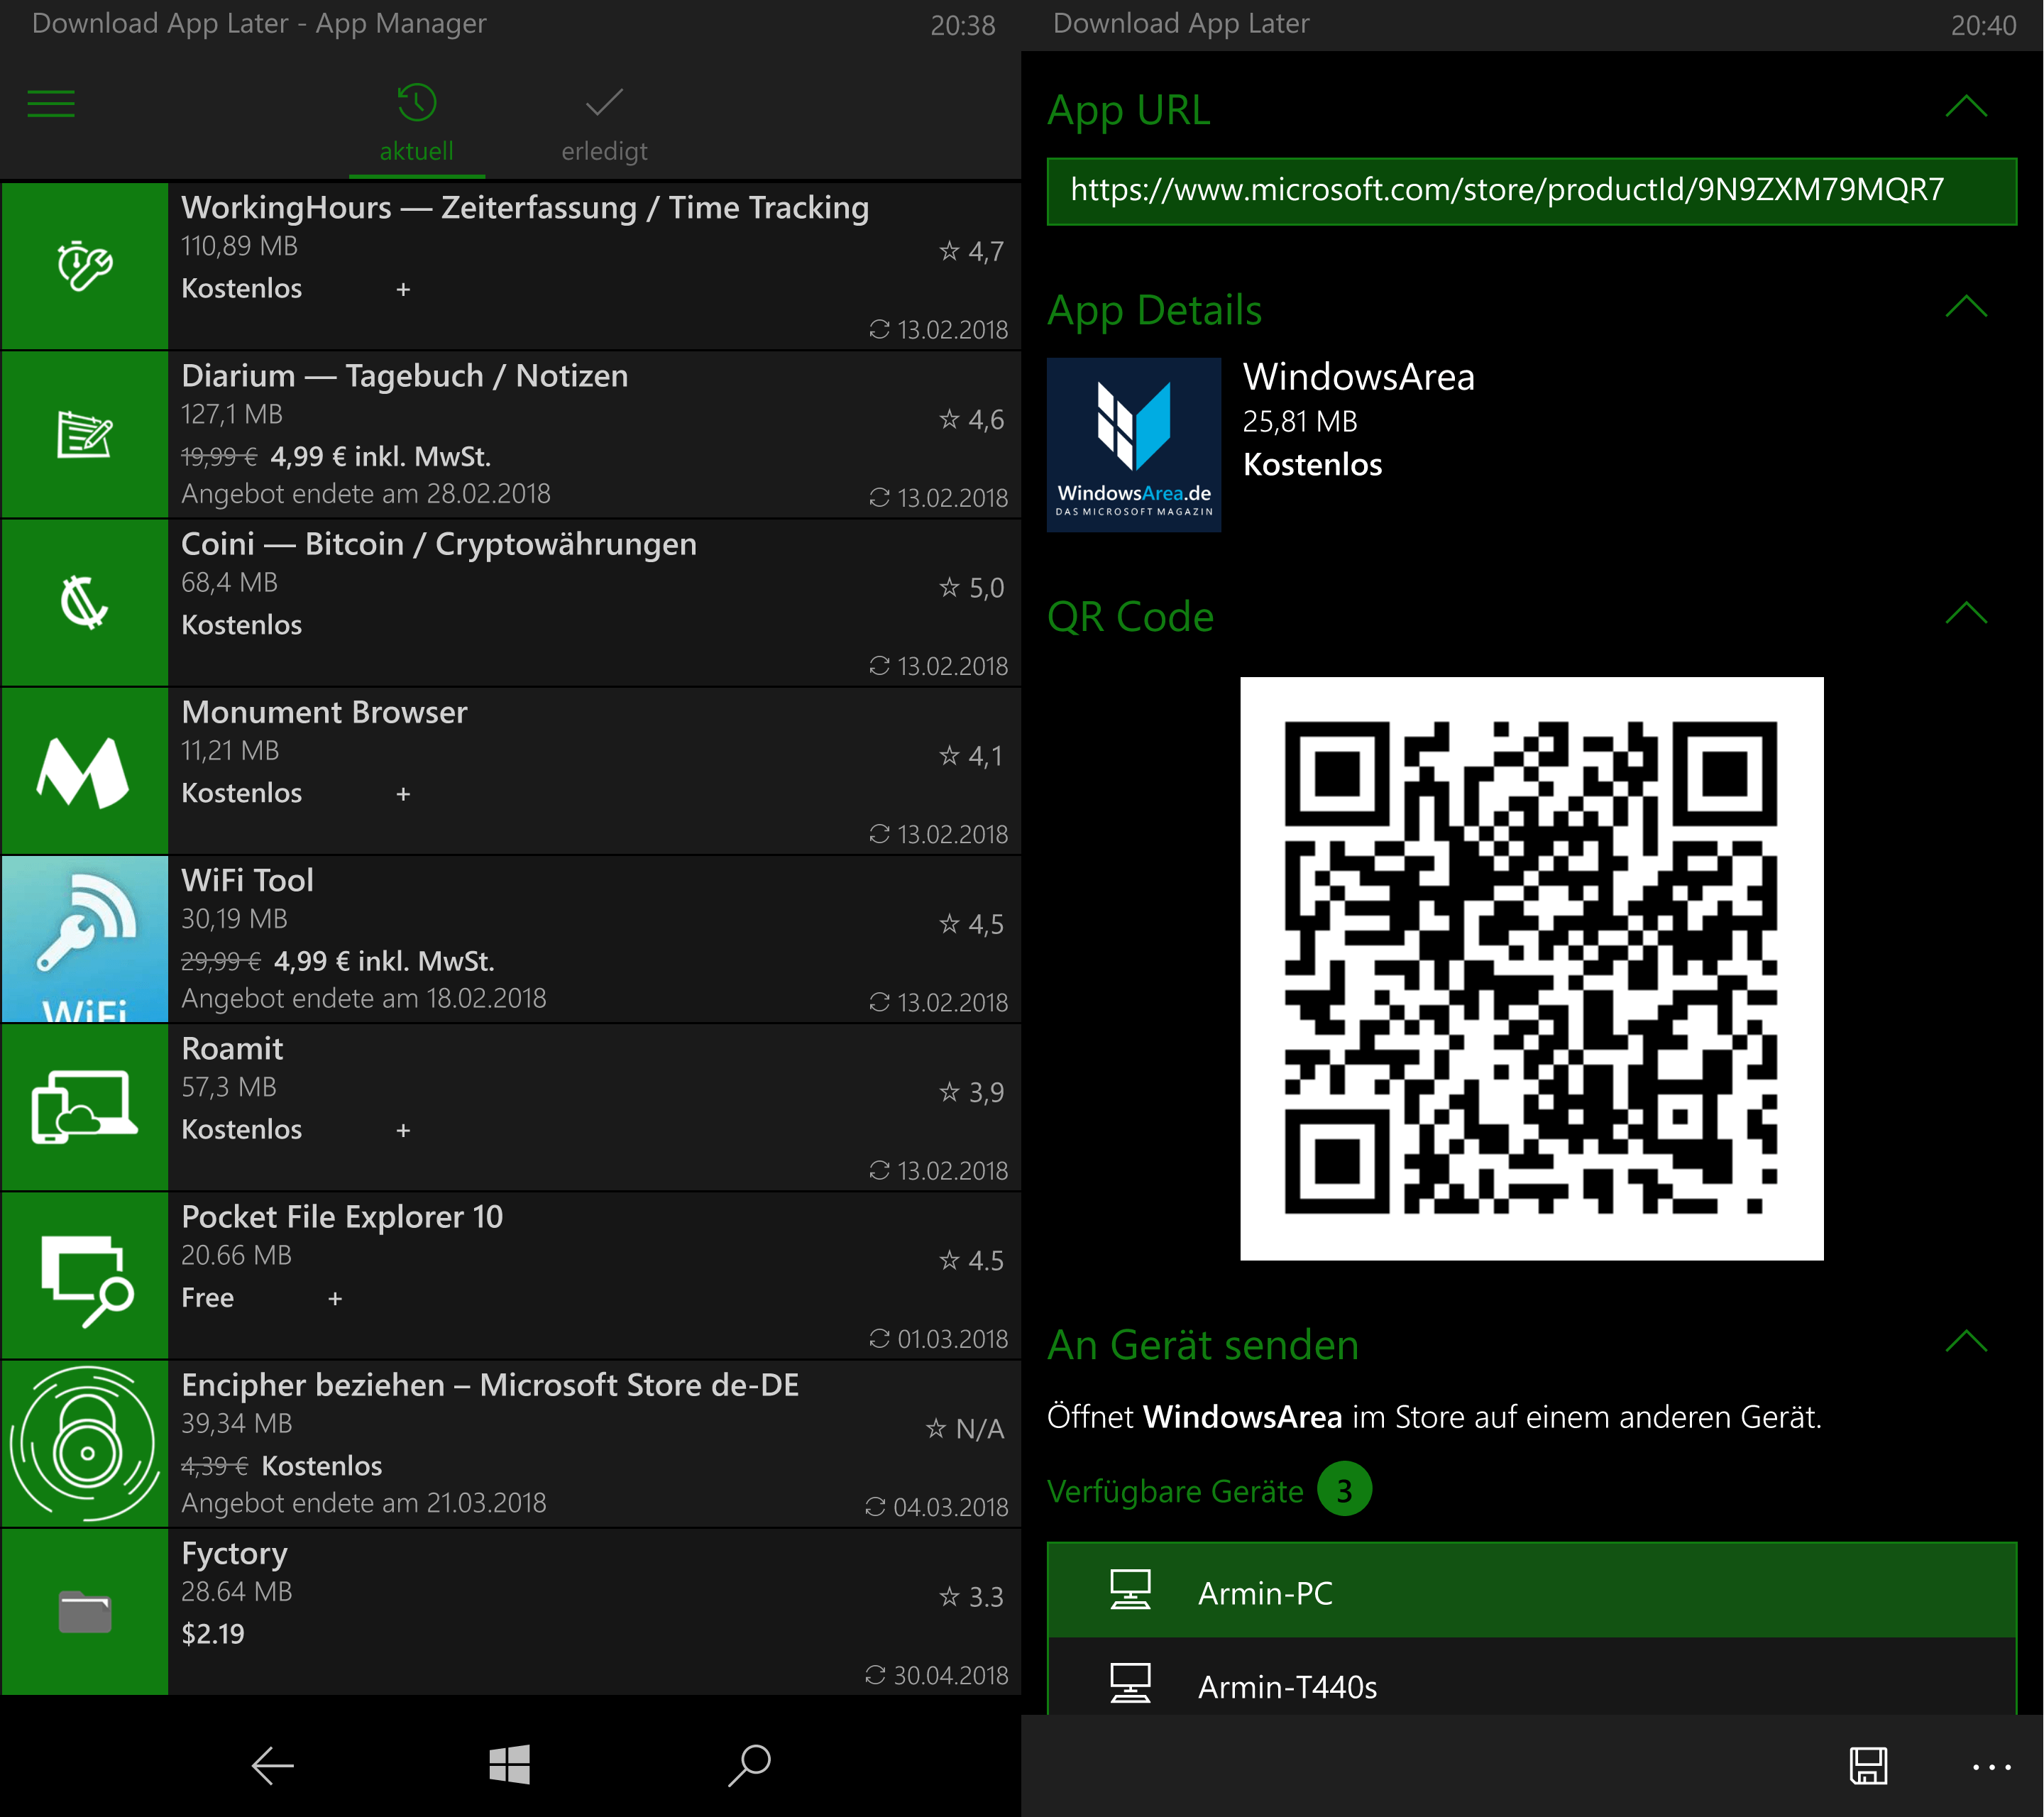Screen dimensions: 2044x1817
Task: Open Coini — Bitcoin / Cryptowährungen title
Action: (x=439, y=544)
